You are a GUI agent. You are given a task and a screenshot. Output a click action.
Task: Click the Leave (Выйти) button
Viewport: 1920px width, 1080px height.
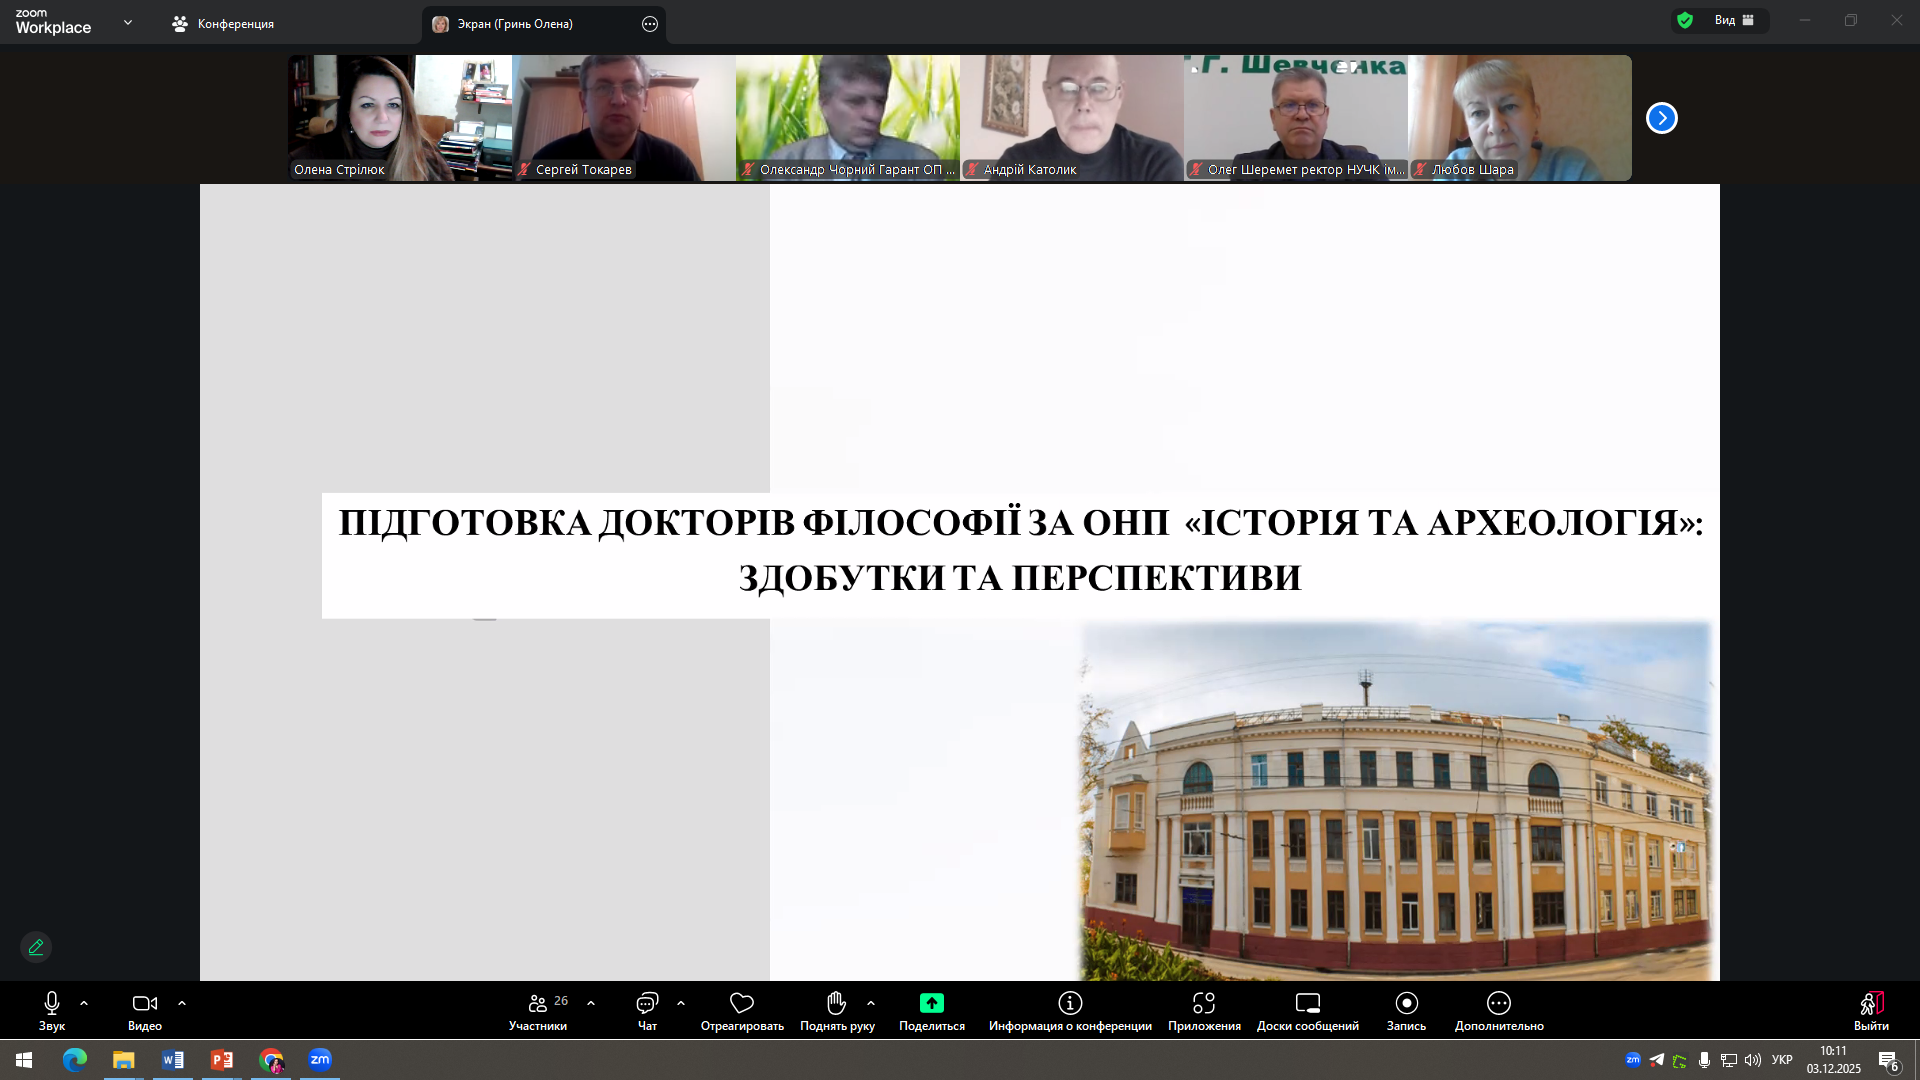[x=1871, y=1010]
